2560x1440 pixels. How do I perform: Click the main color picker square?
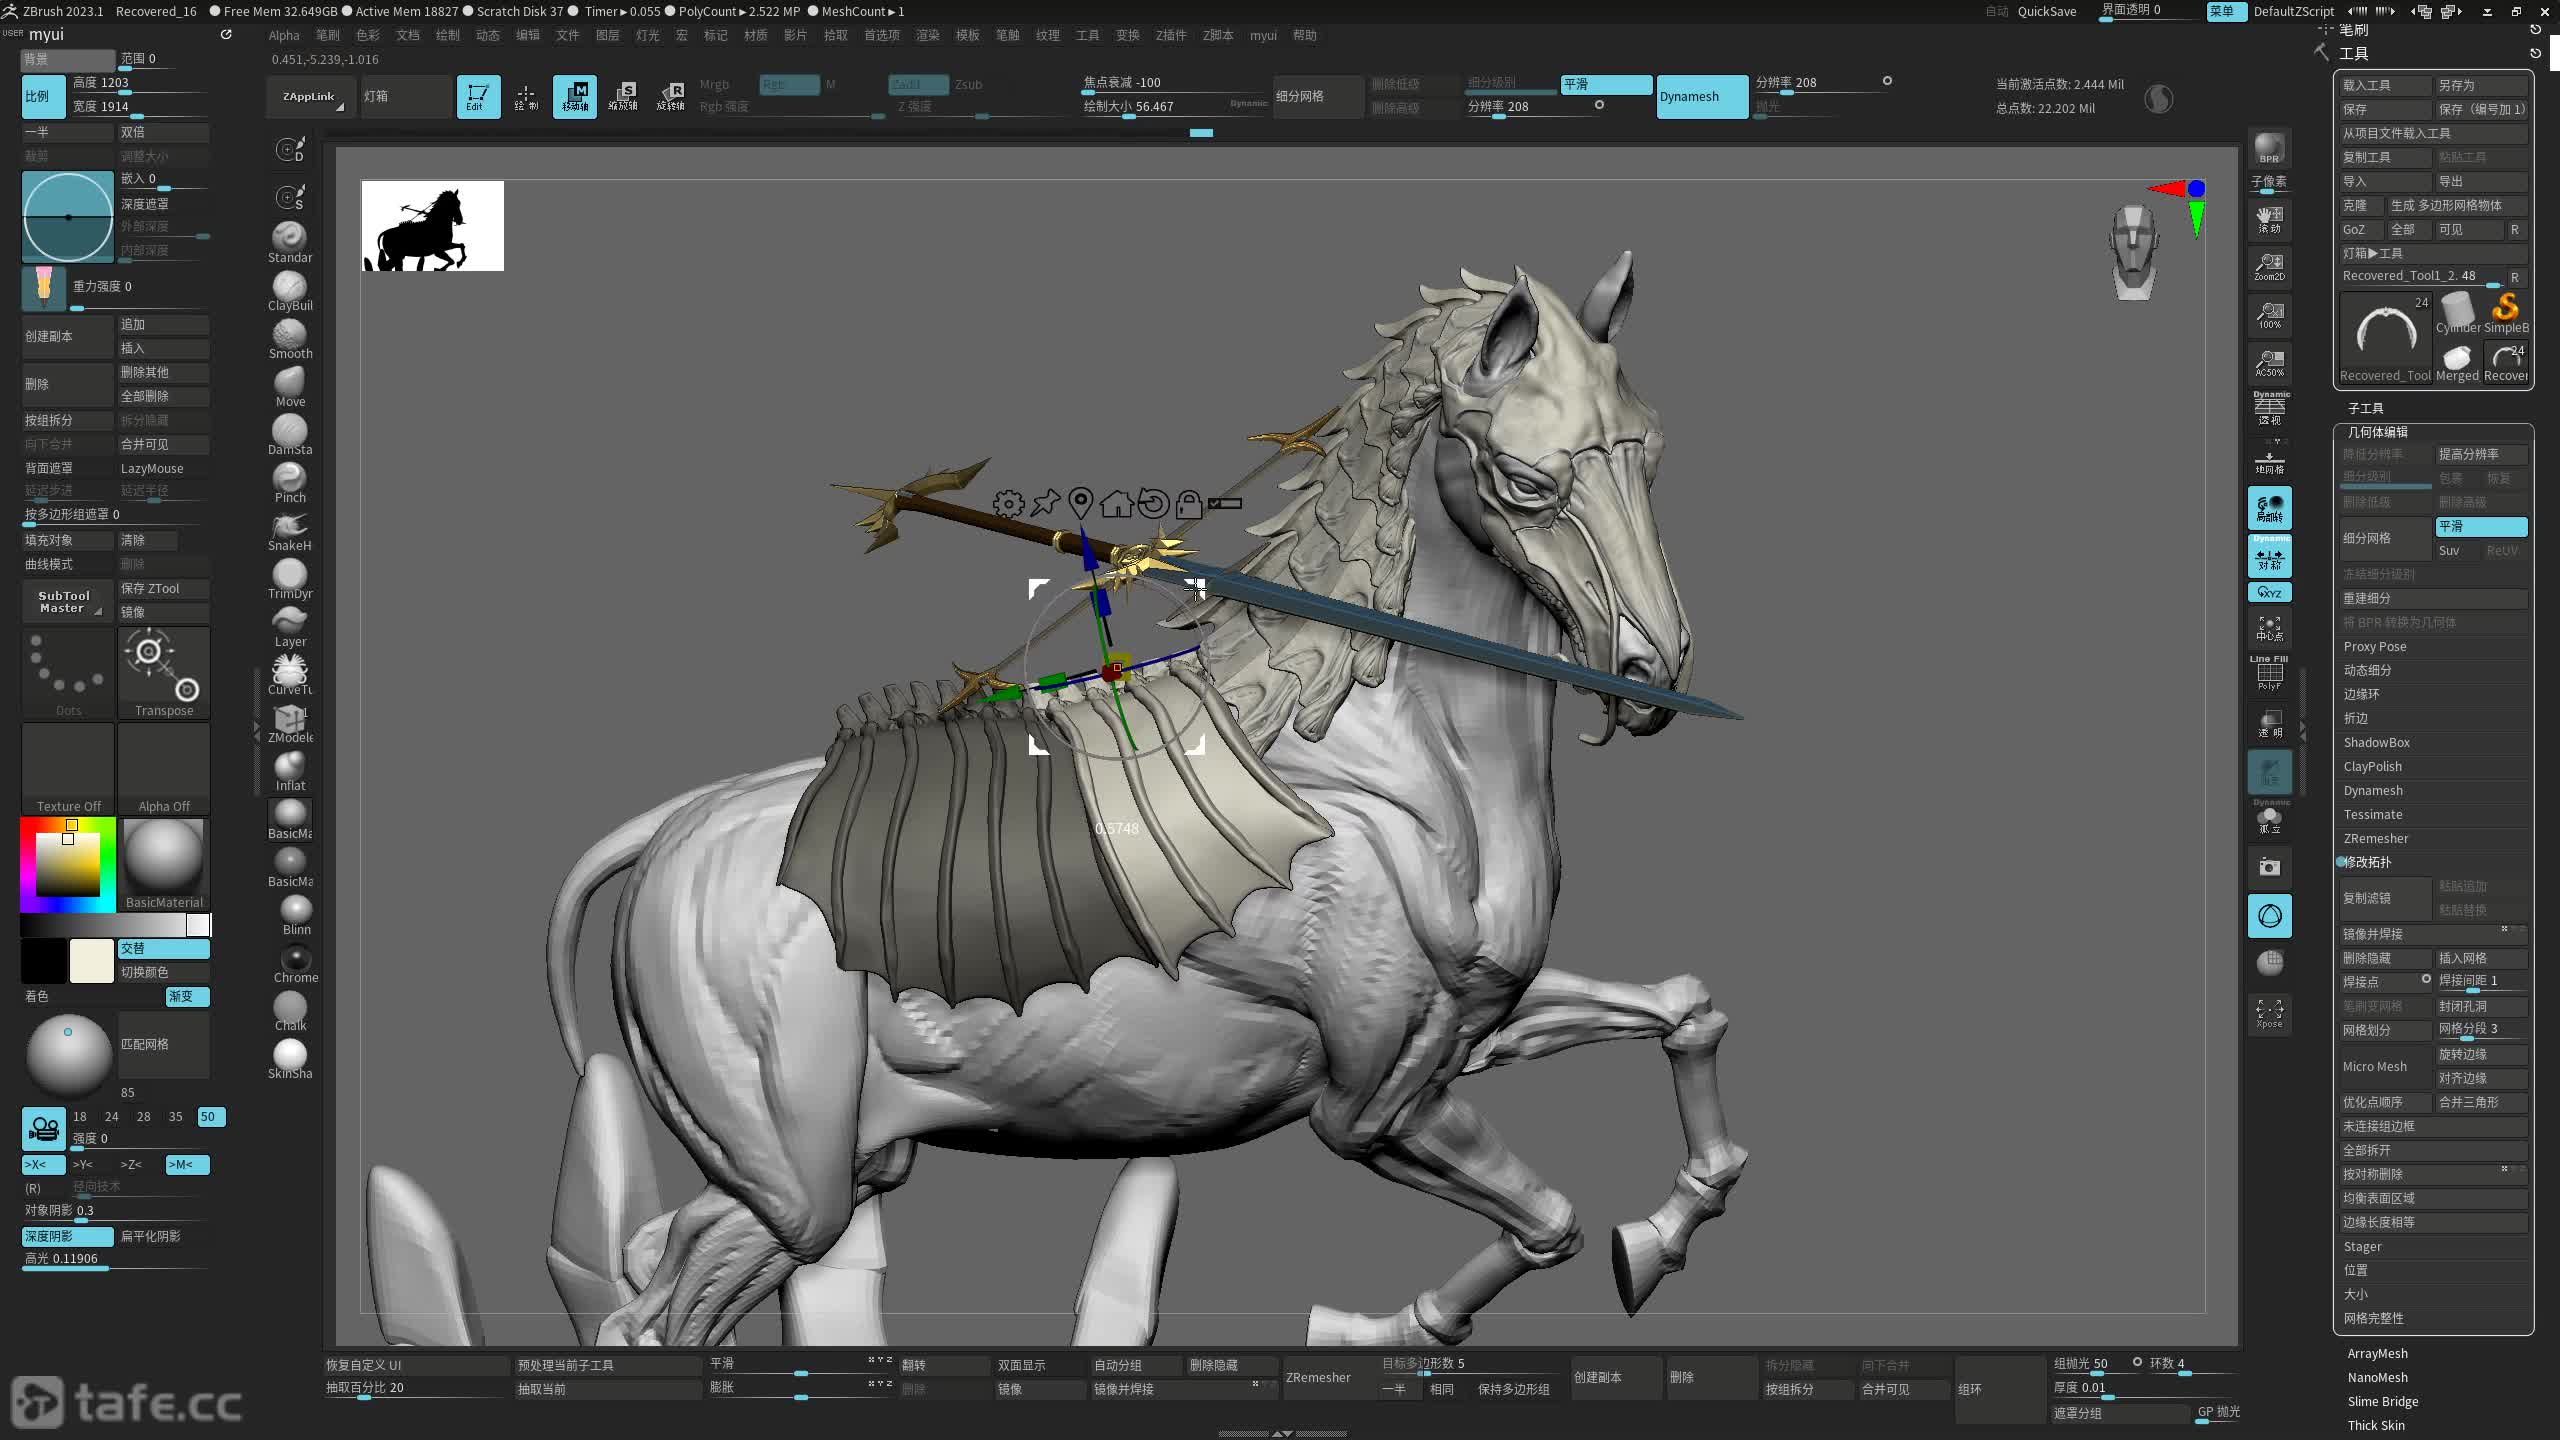(68, 864)
